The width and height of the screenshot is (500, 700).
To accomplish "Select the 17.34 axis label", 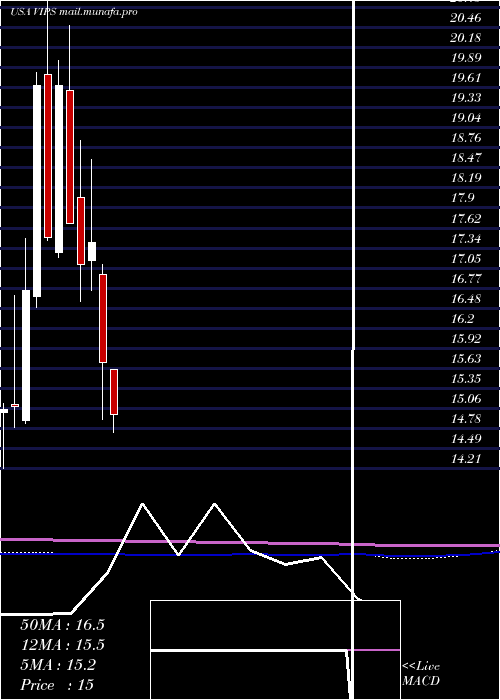I will 466,239.
